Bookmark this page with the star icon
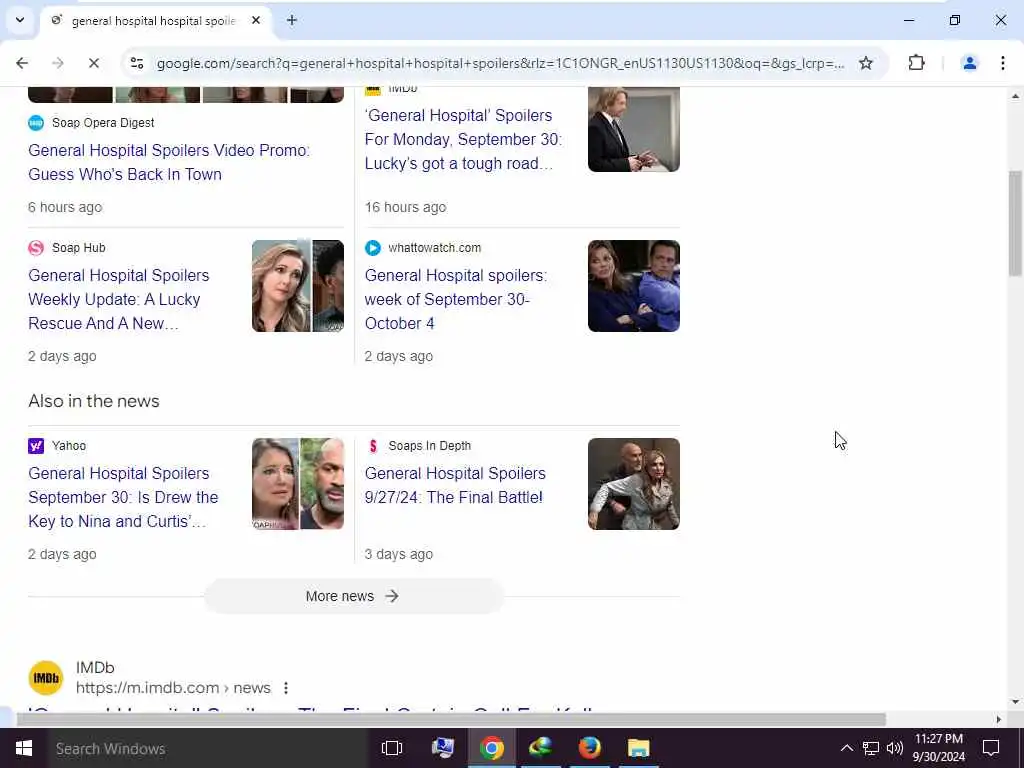The width and height of the screenshot is (1024, 768). [x=866, y=63]
